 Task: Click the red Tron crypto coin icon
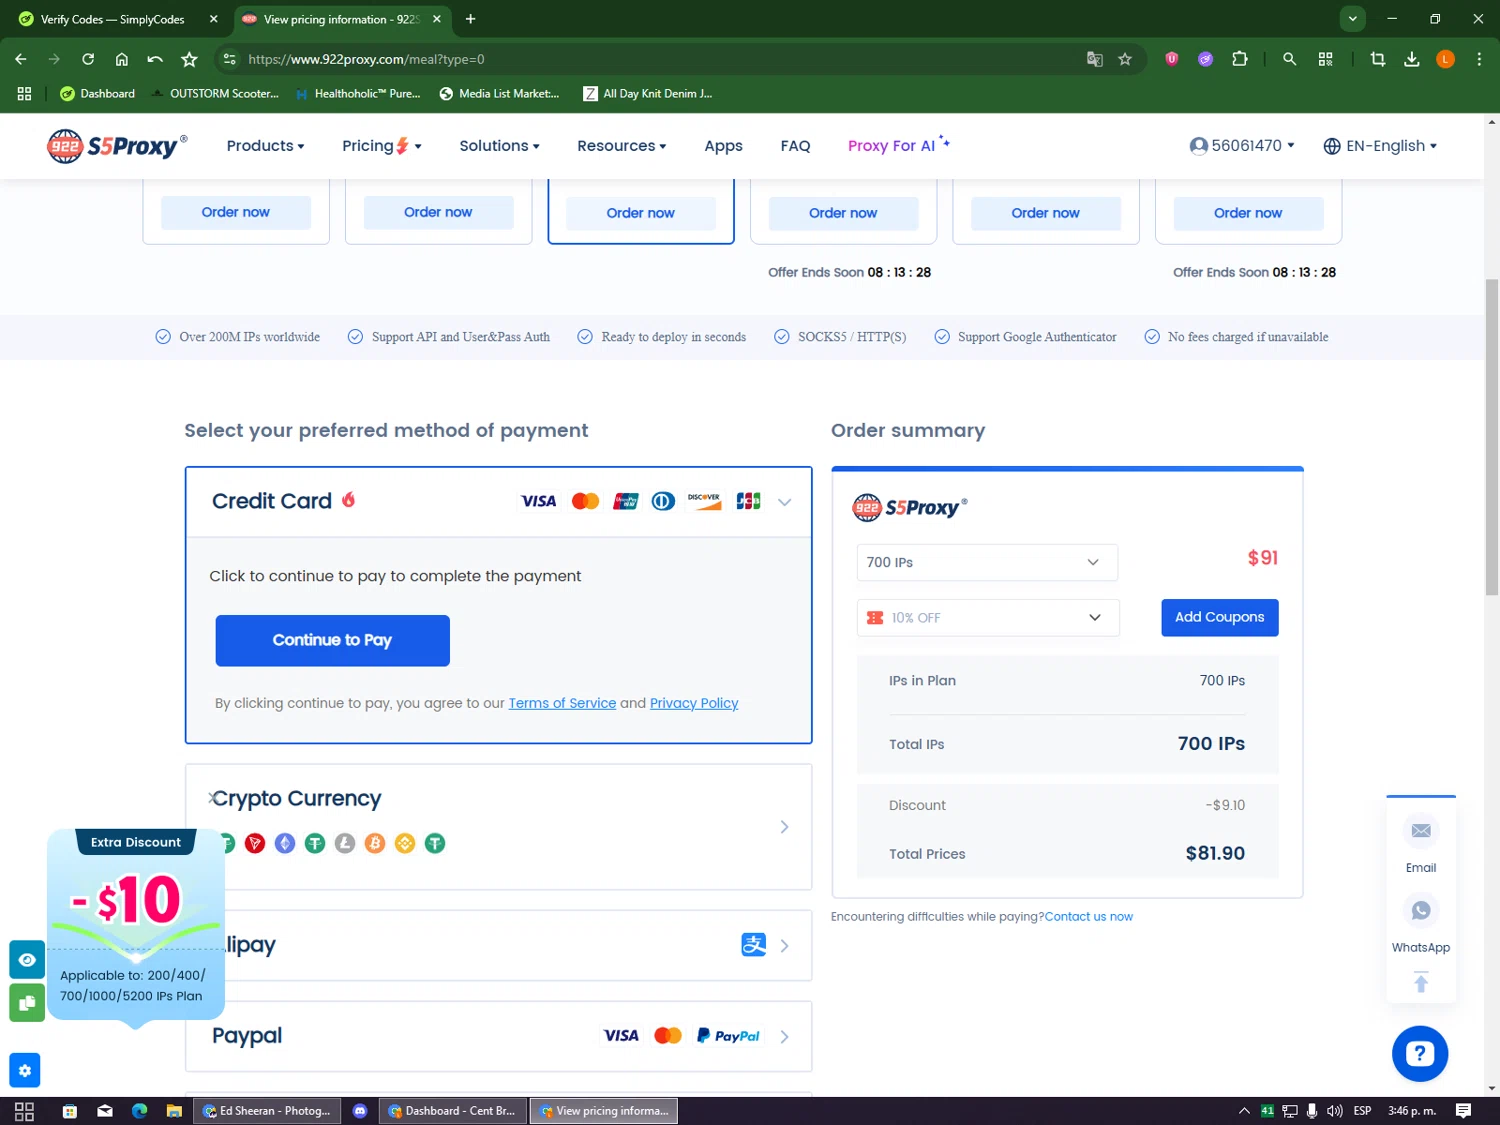point(255,844)
